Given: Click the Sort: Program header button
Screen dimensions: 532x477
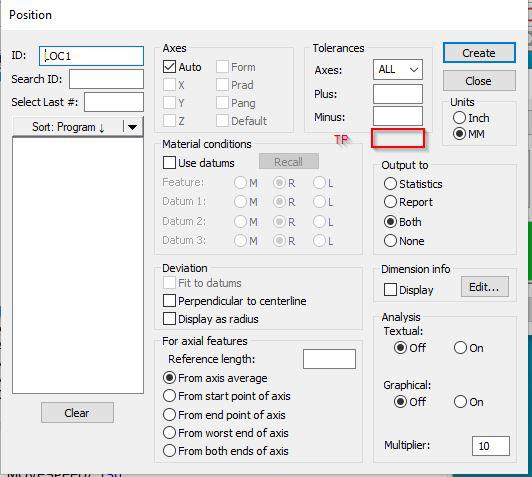Looking at the screenshot, I should [68, 127].
